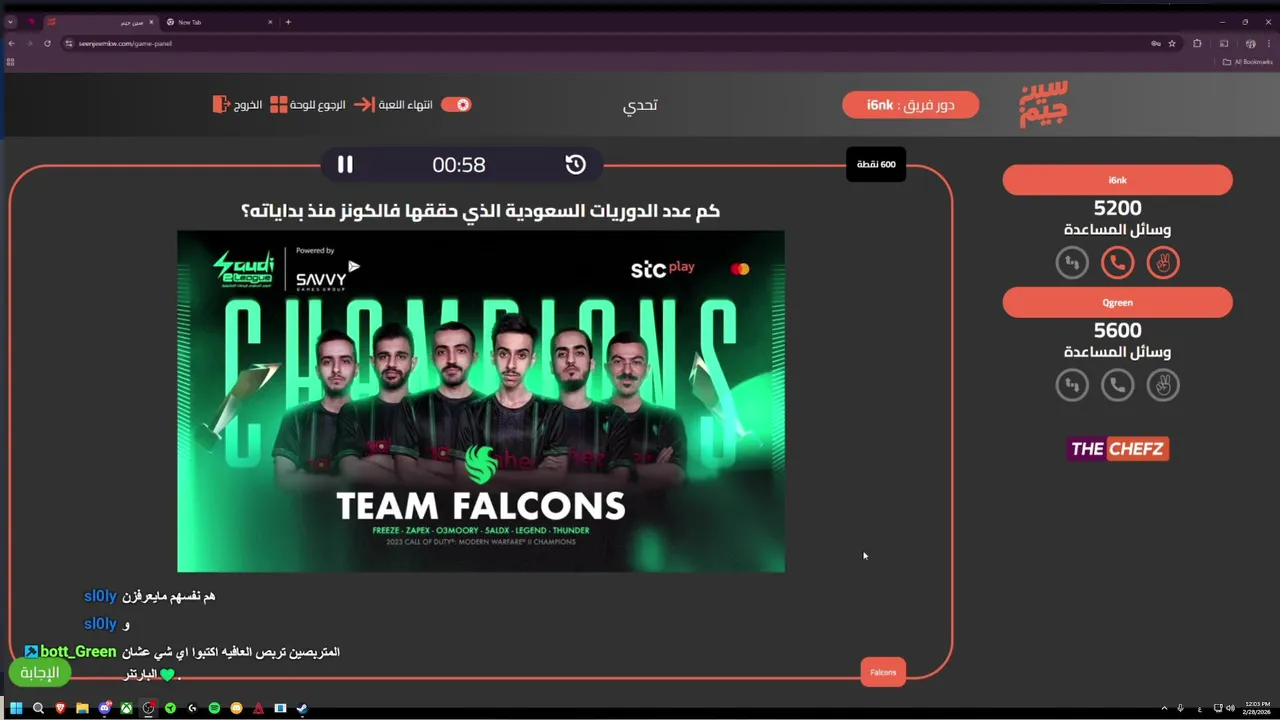1280x720 pixels.
Task: Click the دور فريق i6nk turn indicator
Action: tap(910, 105)
